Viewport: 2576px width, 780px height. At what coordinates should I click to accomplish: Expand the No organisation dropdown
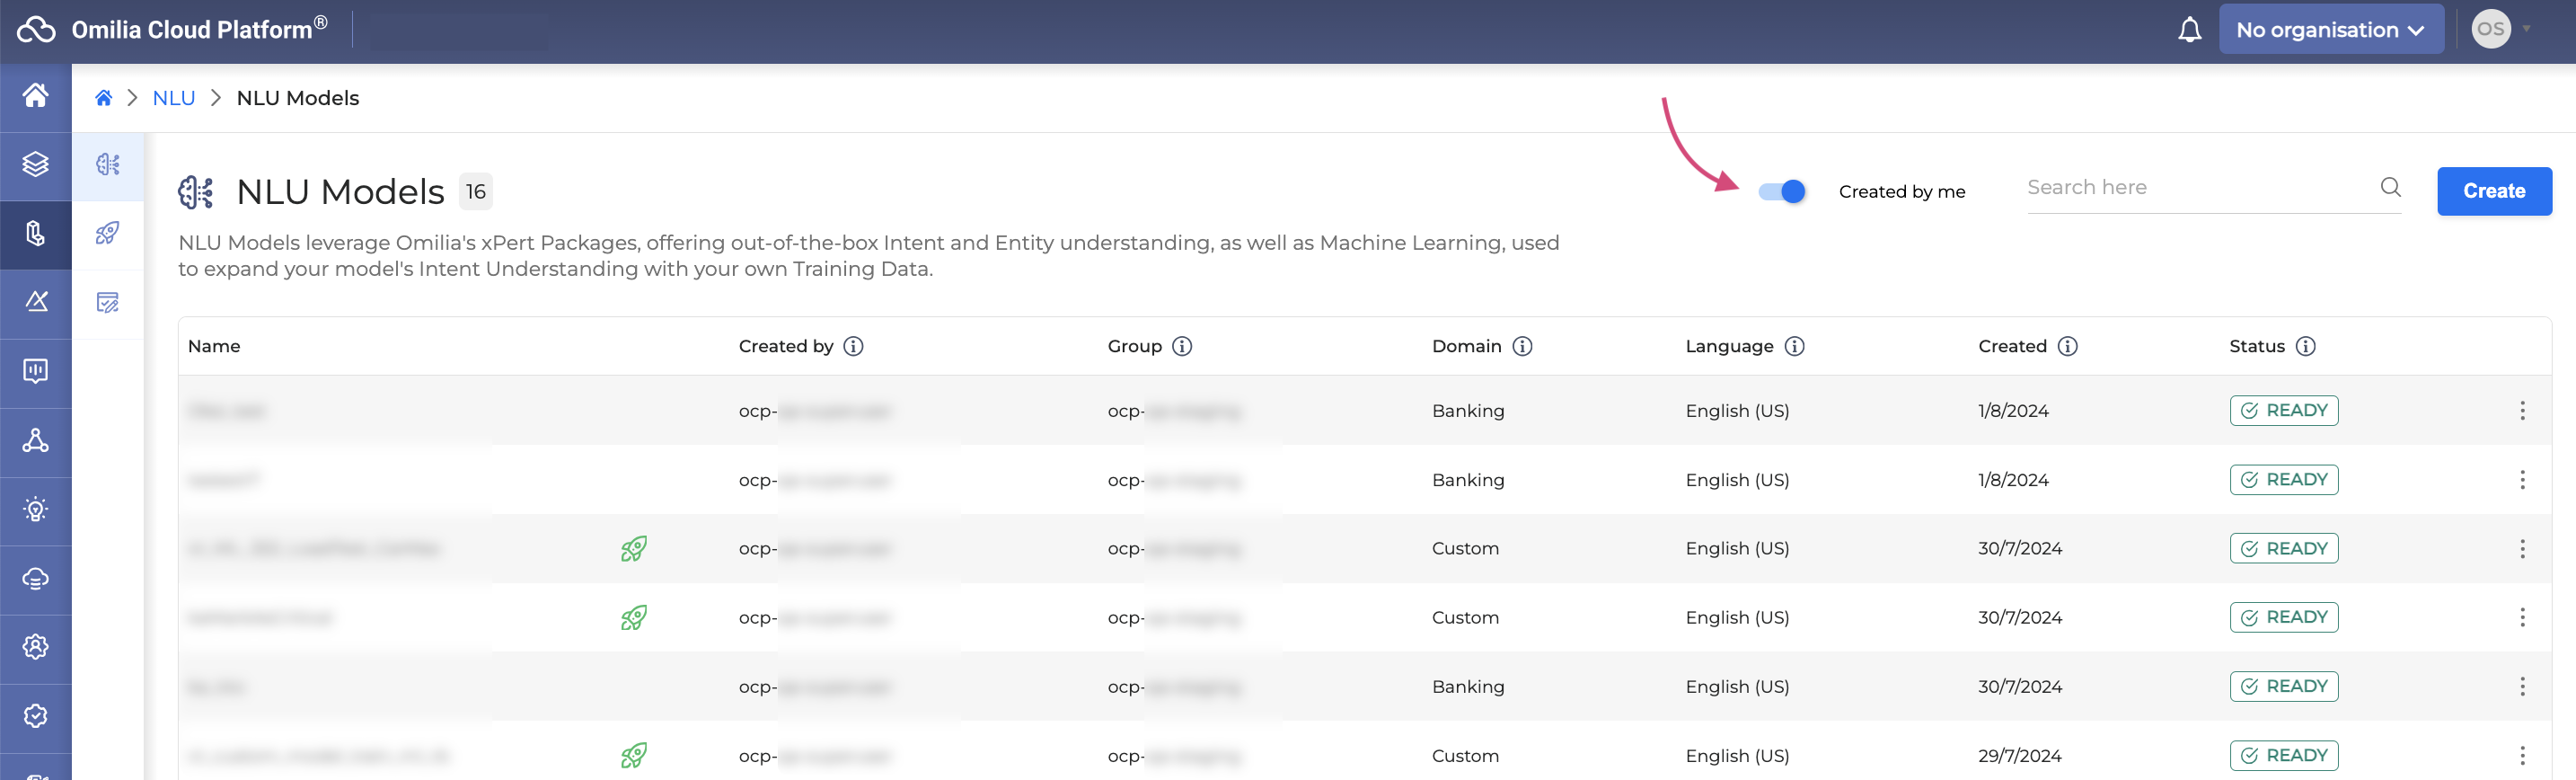click(2331, 30)
